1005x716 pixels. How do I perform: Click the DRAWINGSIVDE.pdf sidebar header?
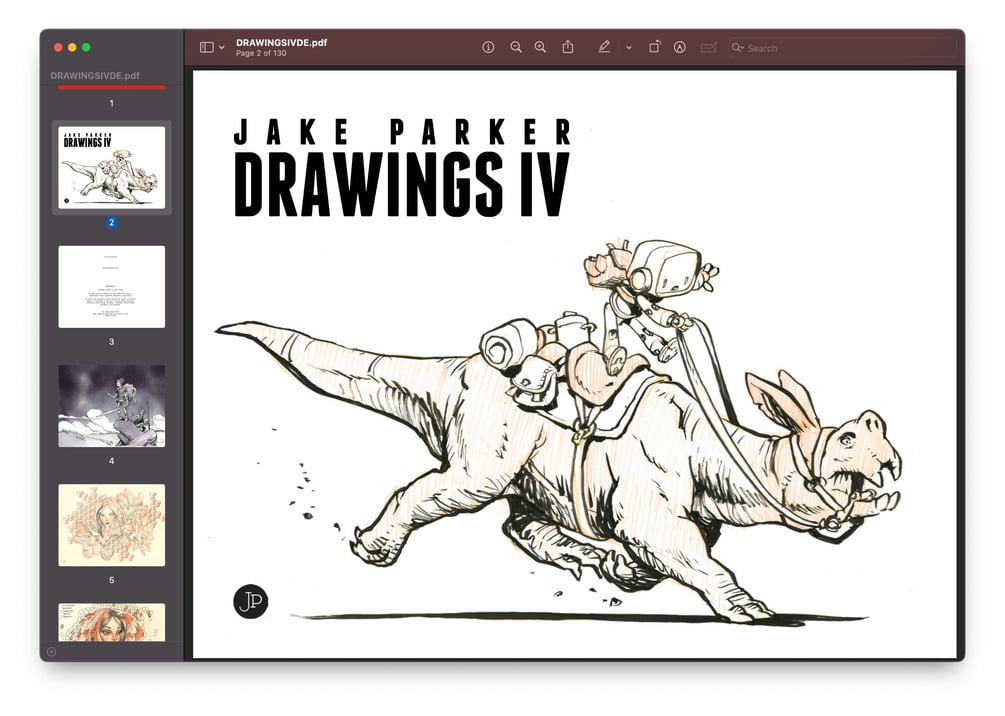click(95, 76)
